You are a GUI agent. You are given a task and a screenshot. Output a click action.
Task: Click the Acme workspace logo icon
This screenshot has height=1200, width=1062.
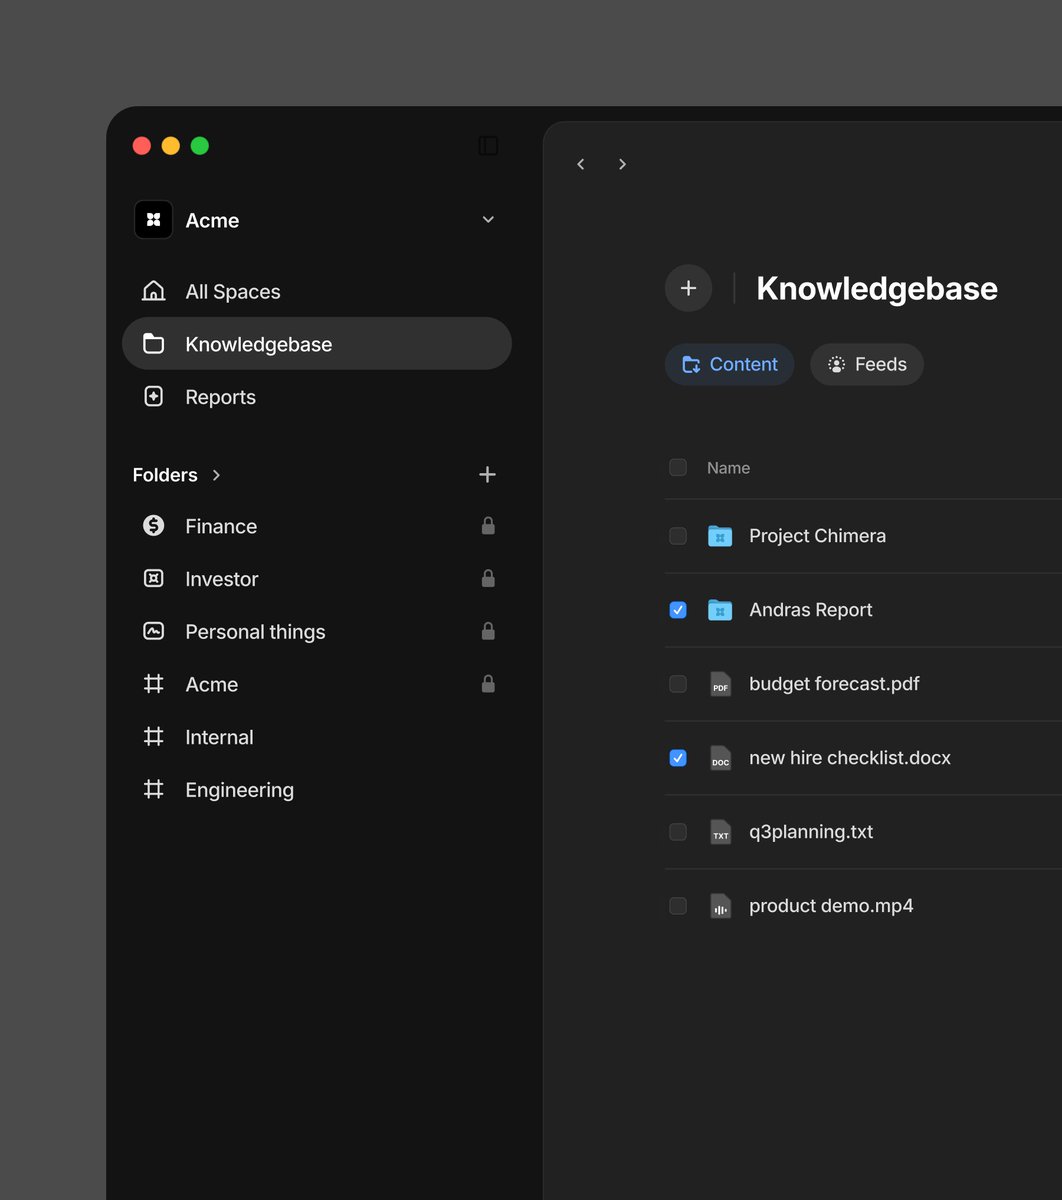(x=153, y=220)
